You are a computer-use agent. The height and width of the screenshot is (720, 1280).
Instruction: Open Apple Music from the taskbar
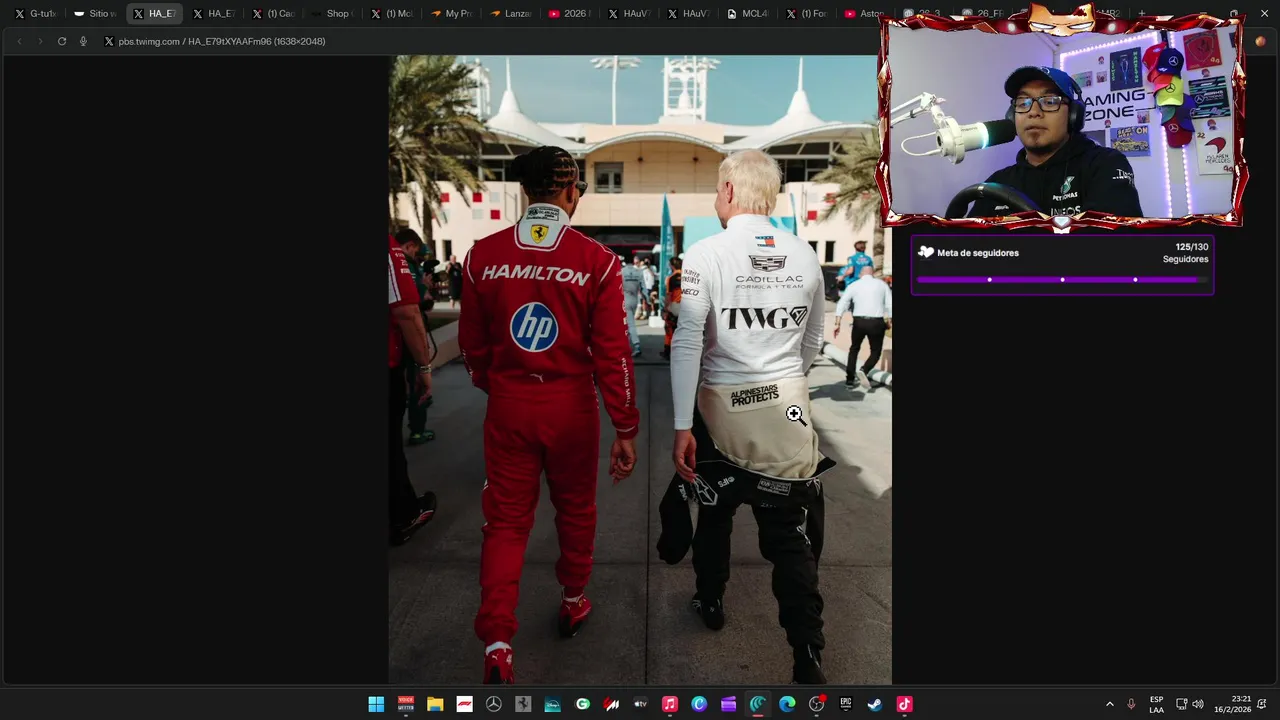click(670, 704)
